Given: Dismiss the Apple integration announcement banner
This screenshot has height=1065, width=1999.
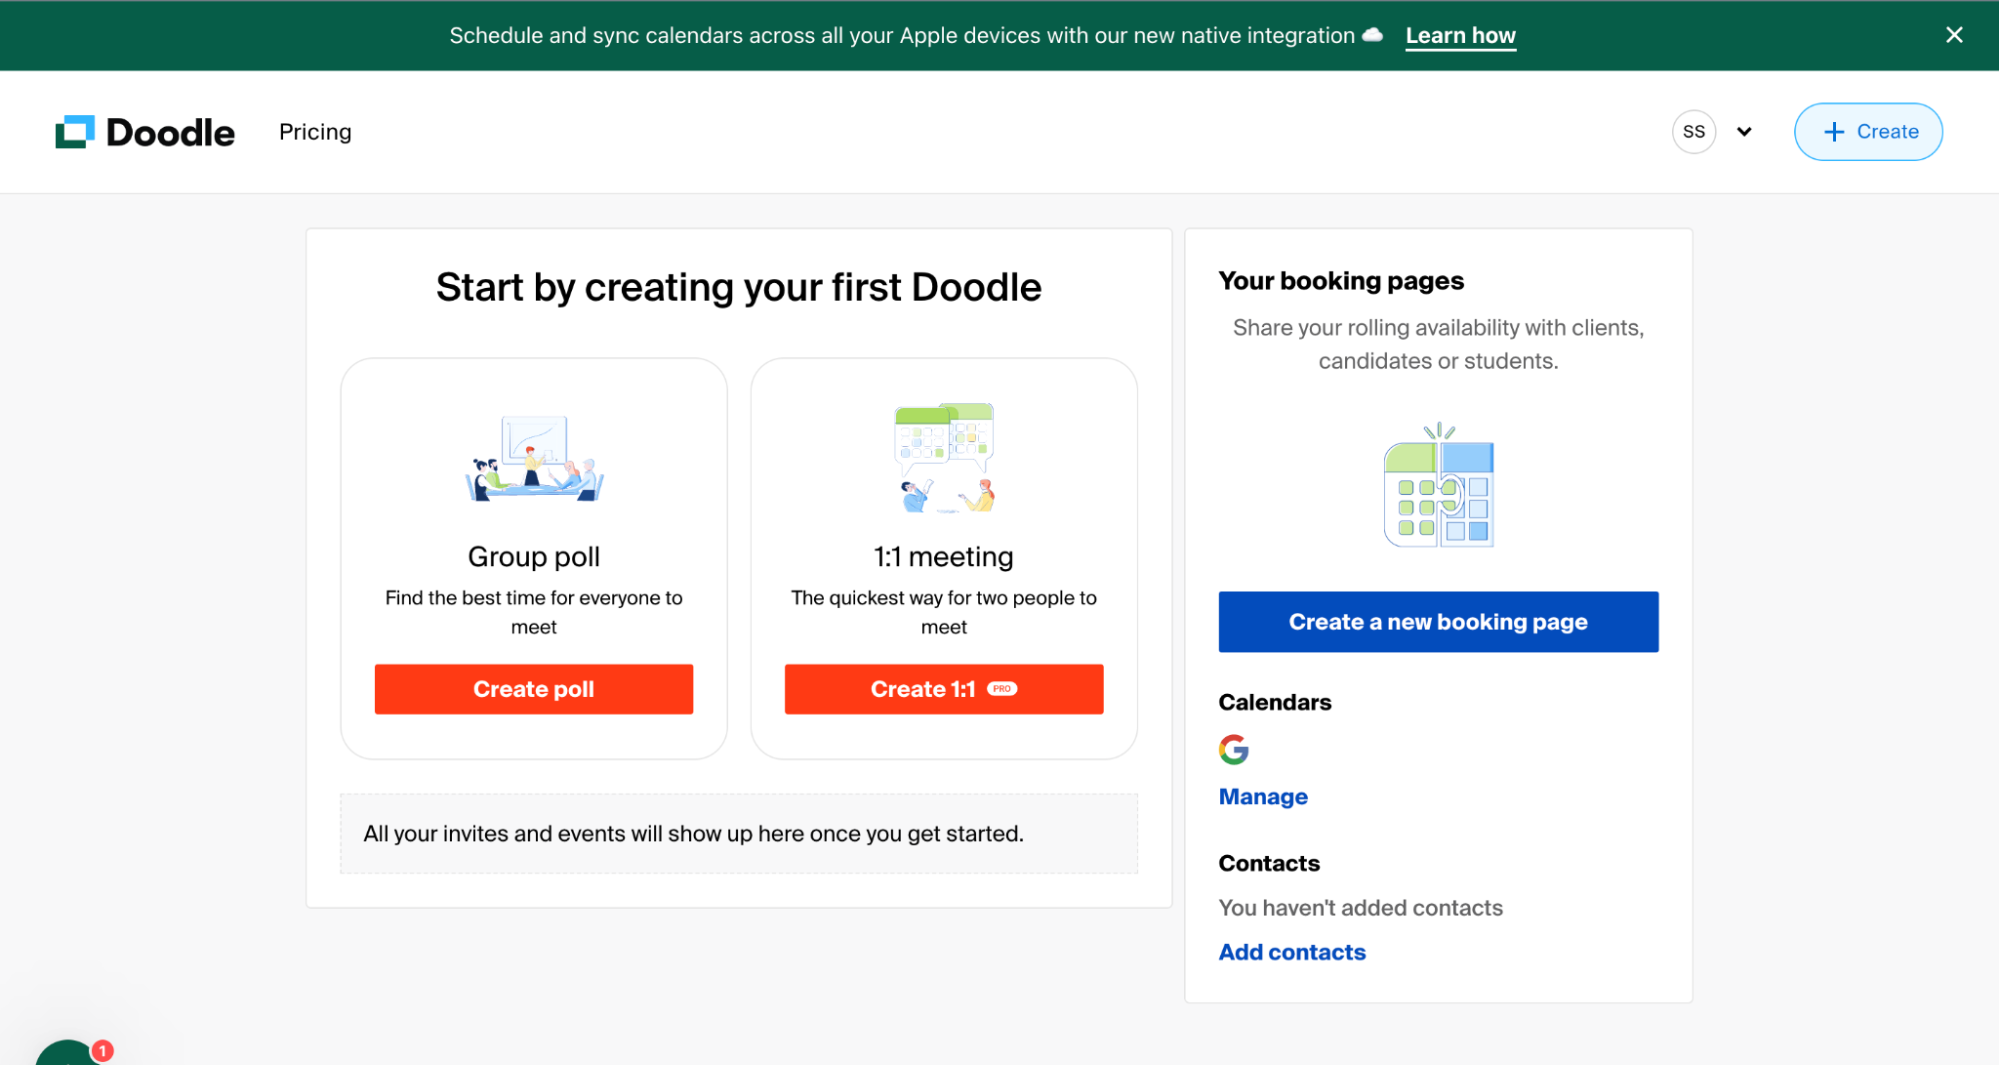Looking at the screenshot, I should tap(1953, 34).
